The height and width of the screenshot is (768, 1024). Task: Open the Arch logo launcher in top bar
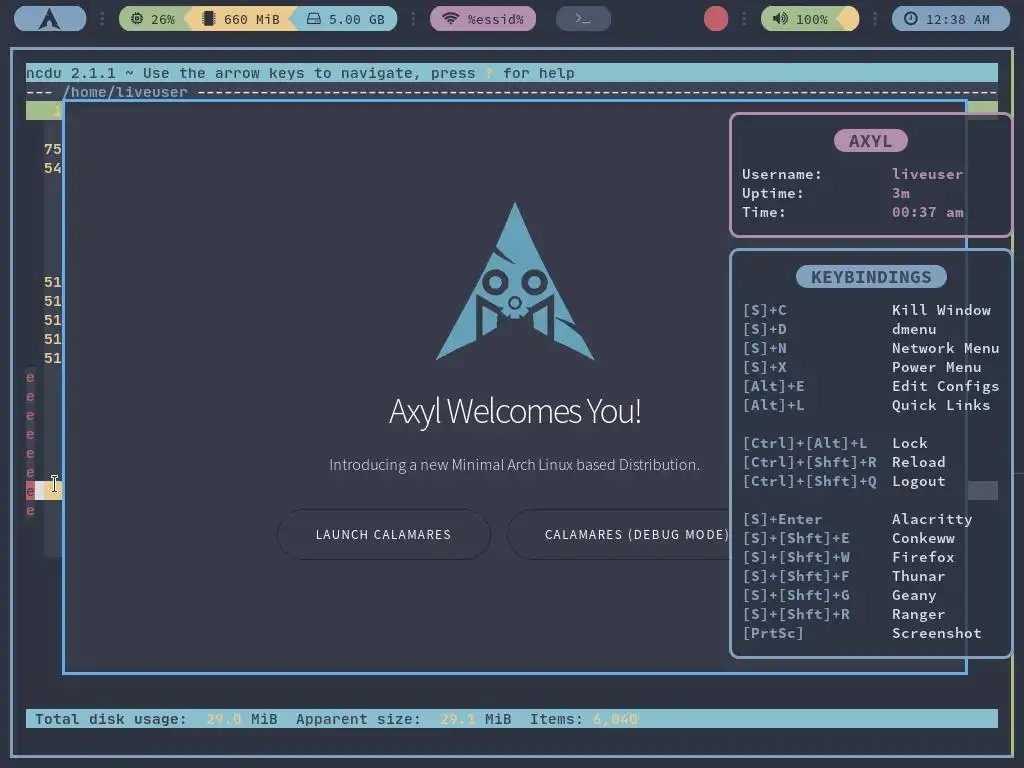coord(50,18)
